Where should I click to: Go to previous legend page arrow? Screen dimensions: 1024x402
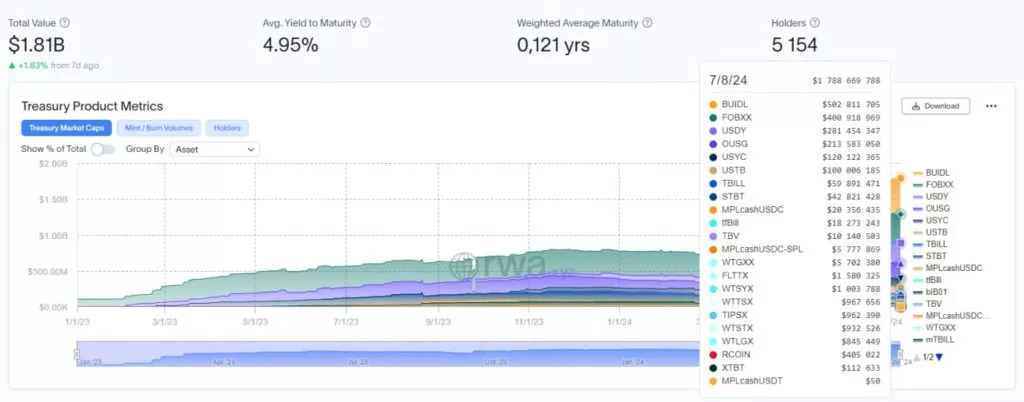point(917,358)
